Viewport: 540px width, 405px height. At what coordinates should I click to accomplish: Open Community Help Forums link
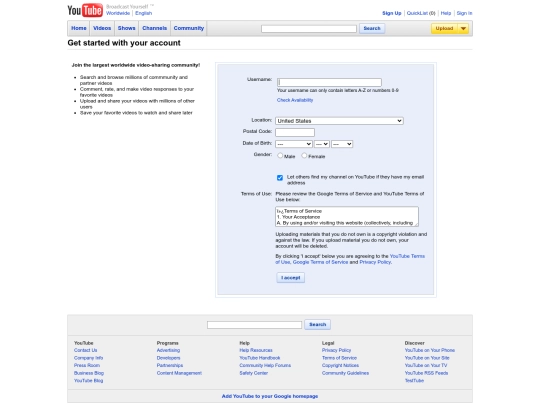pos(265,366)
